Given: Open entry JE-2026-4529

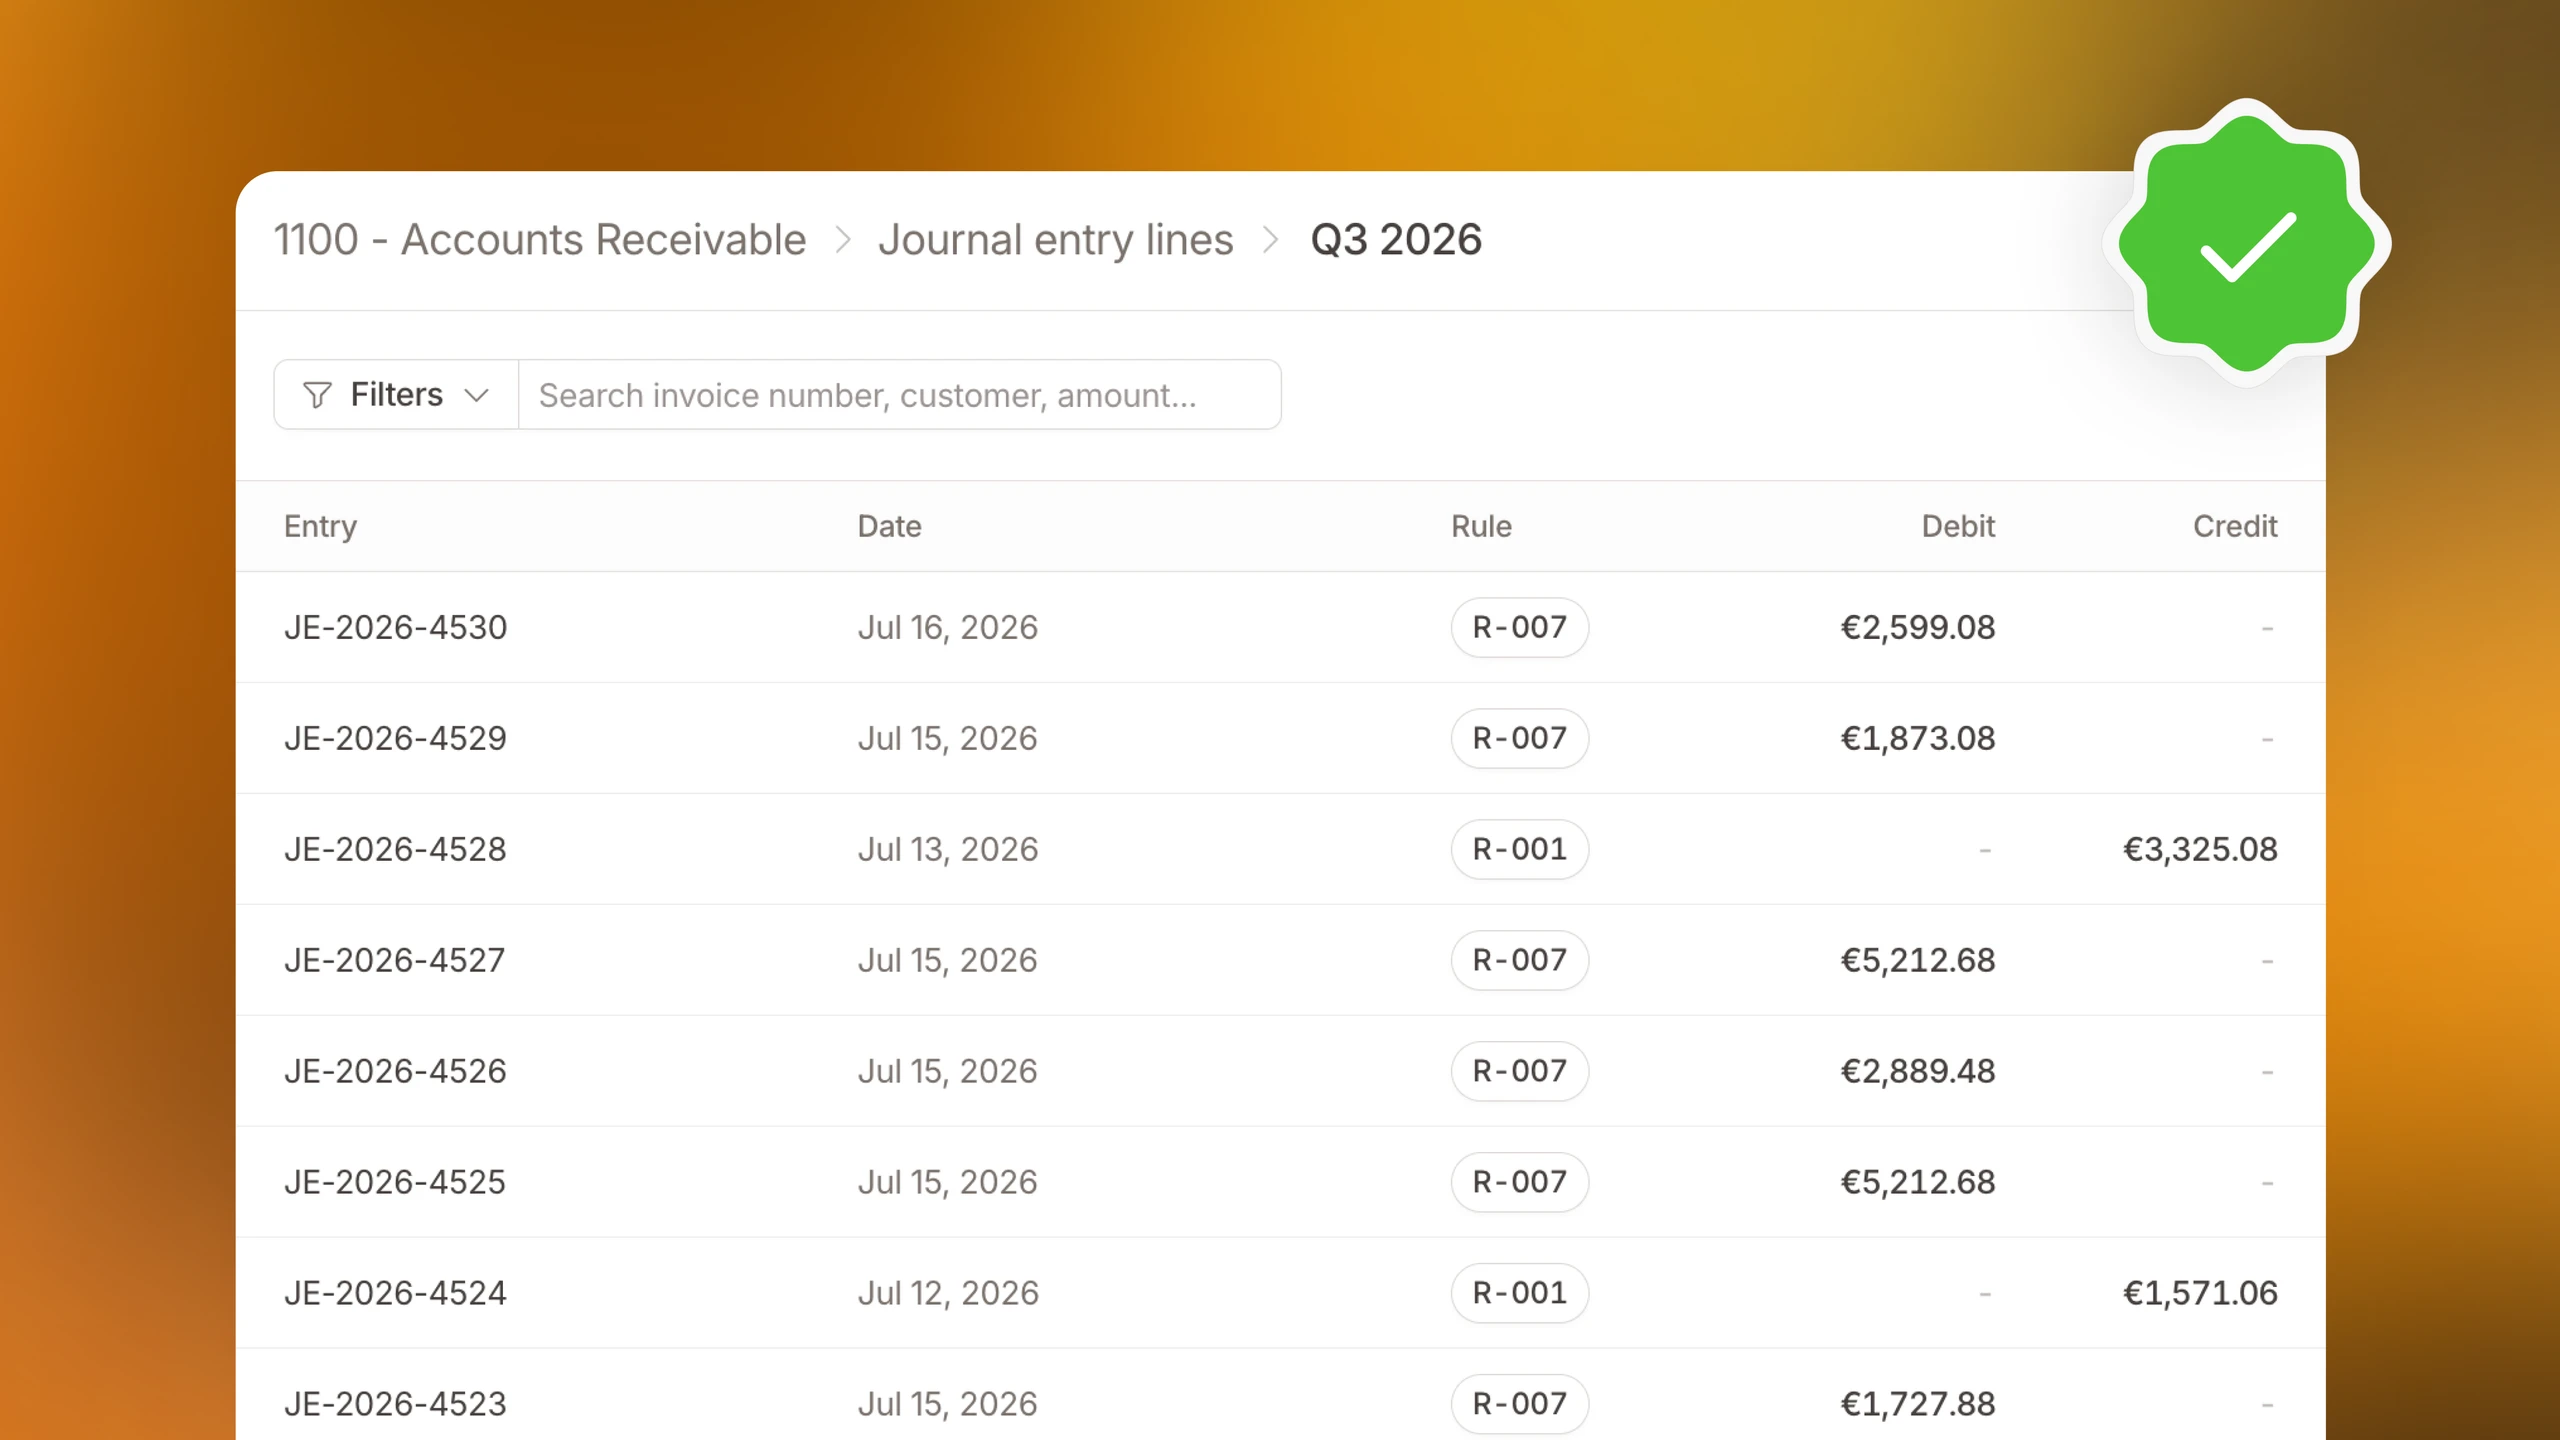Looking at the screenshot, I should click(x=395, y=738).
